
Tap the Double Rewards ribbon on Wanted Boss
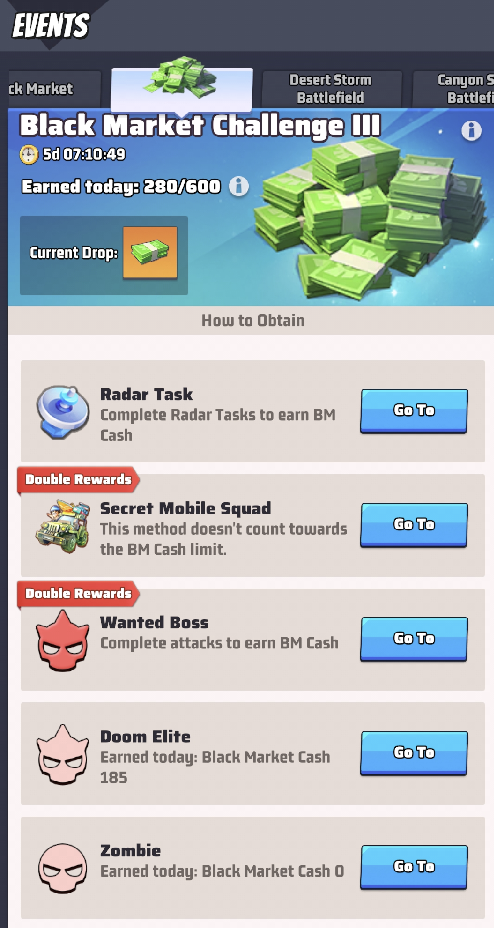tap(78, 594)
